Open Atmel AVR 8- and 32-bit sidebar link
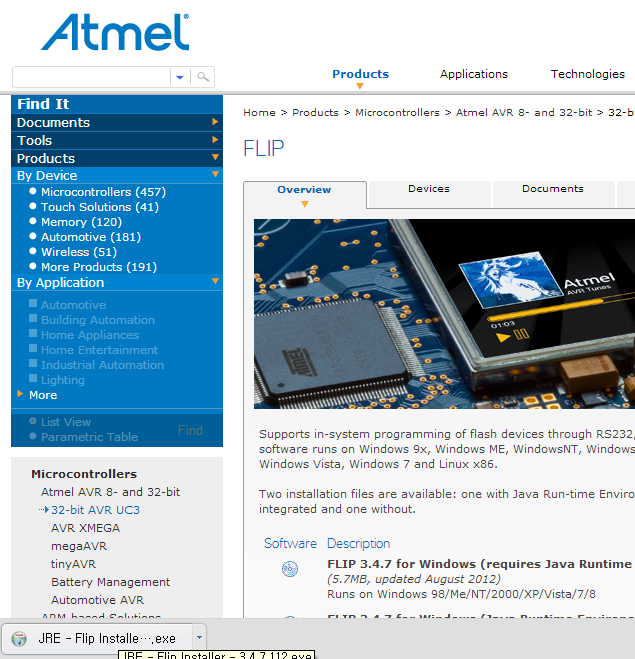 point(111,492)
